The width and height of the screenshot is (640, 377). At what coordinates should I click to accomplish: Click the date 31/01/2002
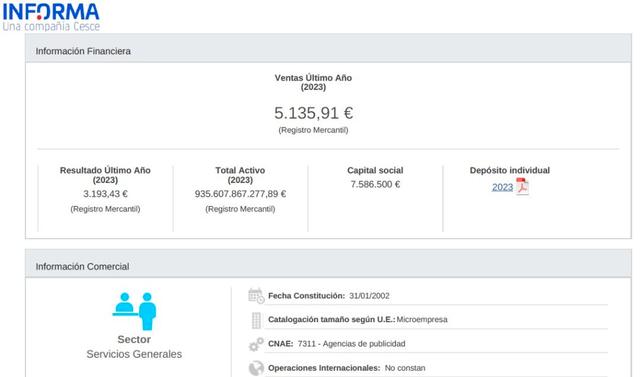tap(369, 296)
